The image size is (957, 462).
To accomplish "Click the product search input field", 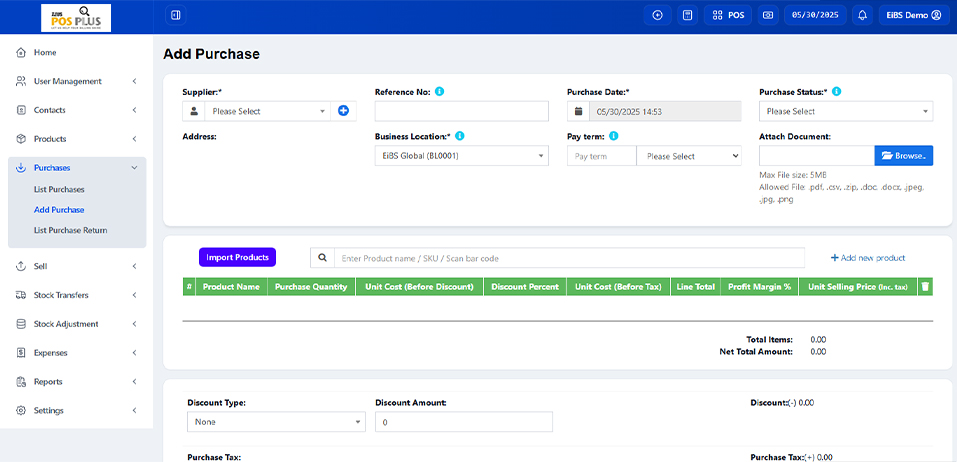I will click(x=569, y=258).
